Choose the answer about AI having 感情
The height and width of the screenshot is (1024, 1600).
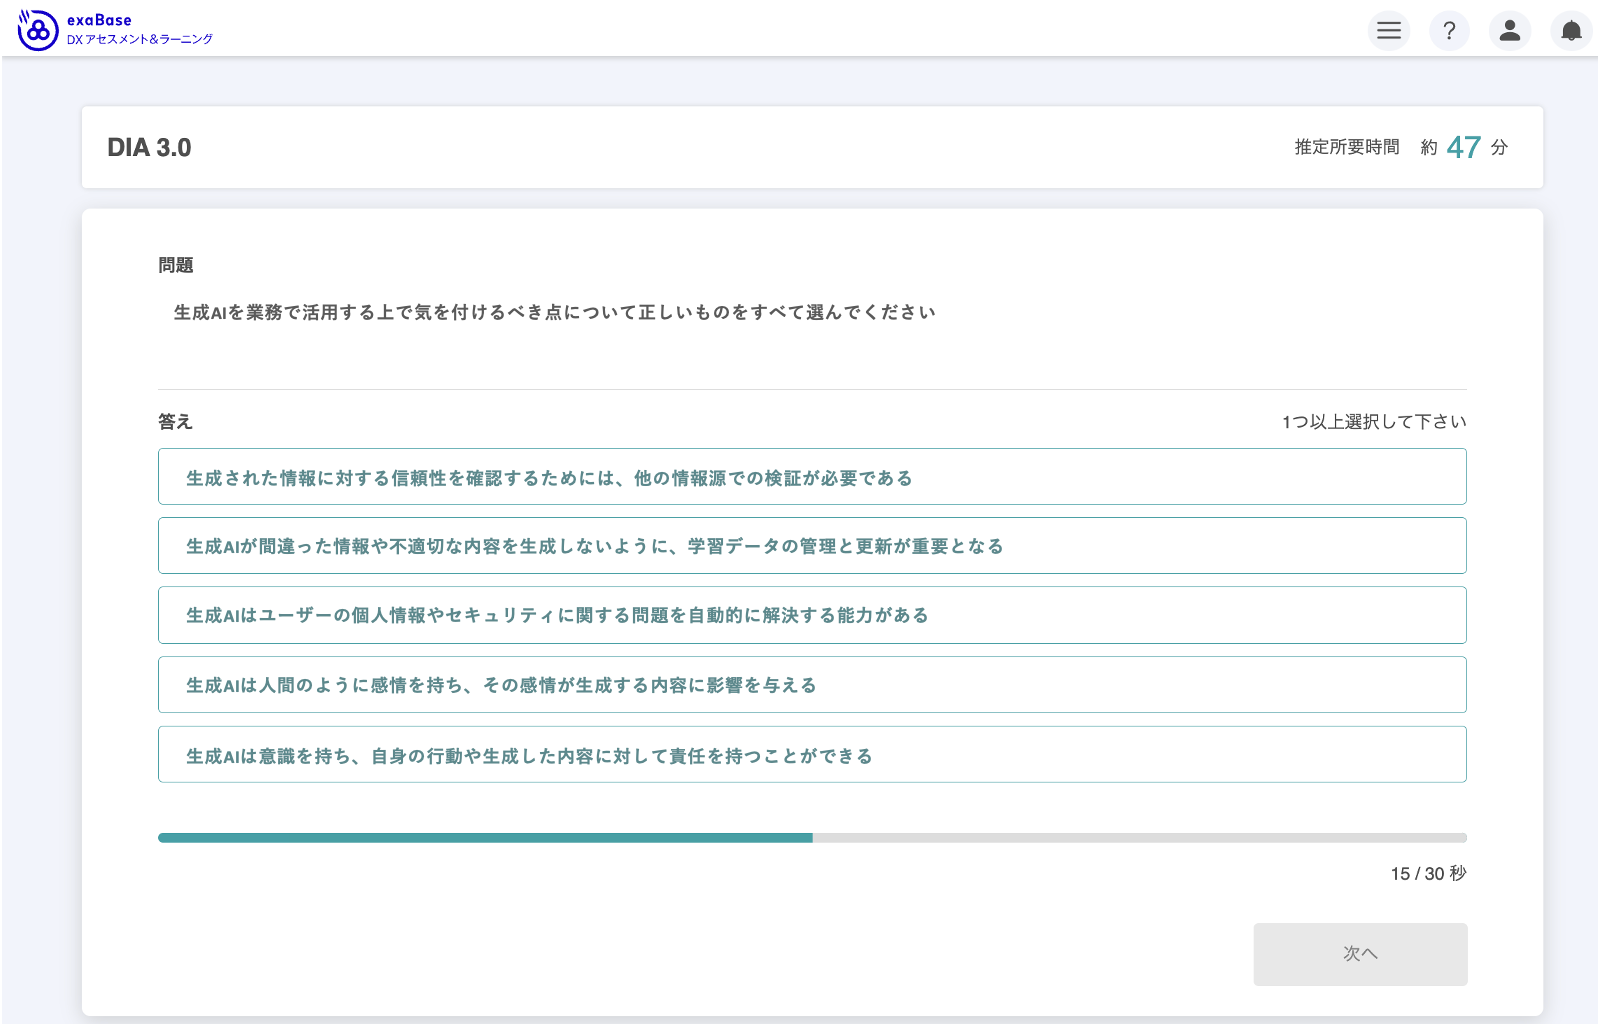(811, 685)
